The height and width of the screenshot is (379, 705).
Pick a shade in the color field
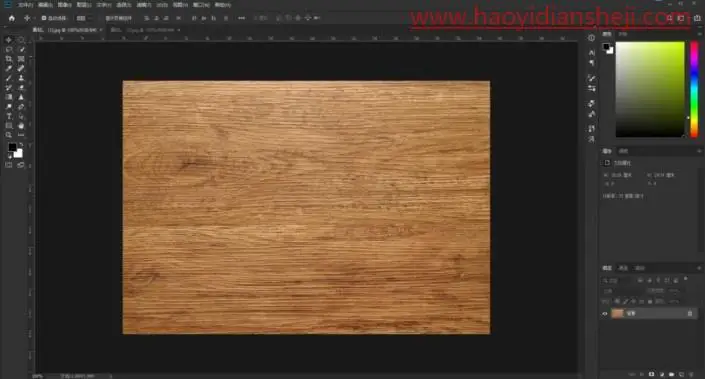point(650,89)
